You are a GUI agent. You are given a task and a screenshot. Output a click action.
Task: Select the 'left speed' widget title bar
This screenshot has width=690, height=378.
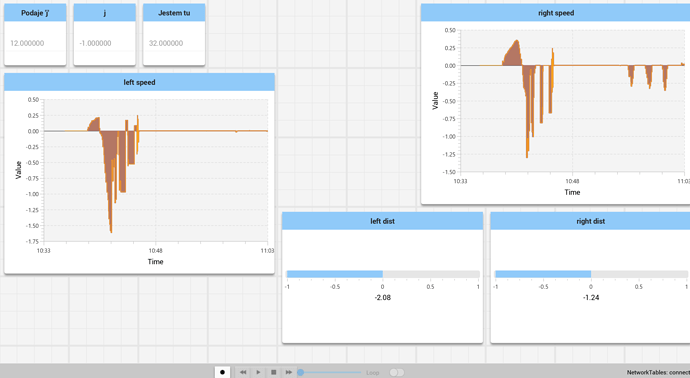coord(139,82)
